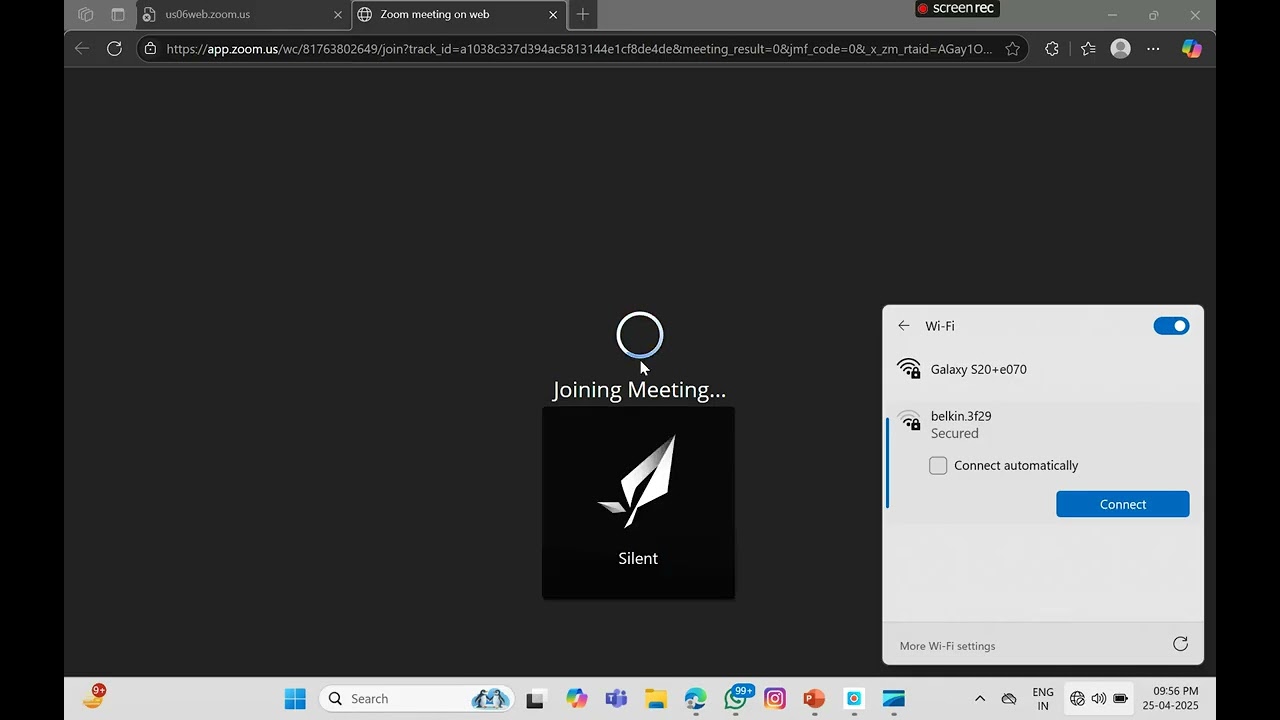Open the workspaces icon in Edge
The image size is (1280, 720).
pos(86,15)
